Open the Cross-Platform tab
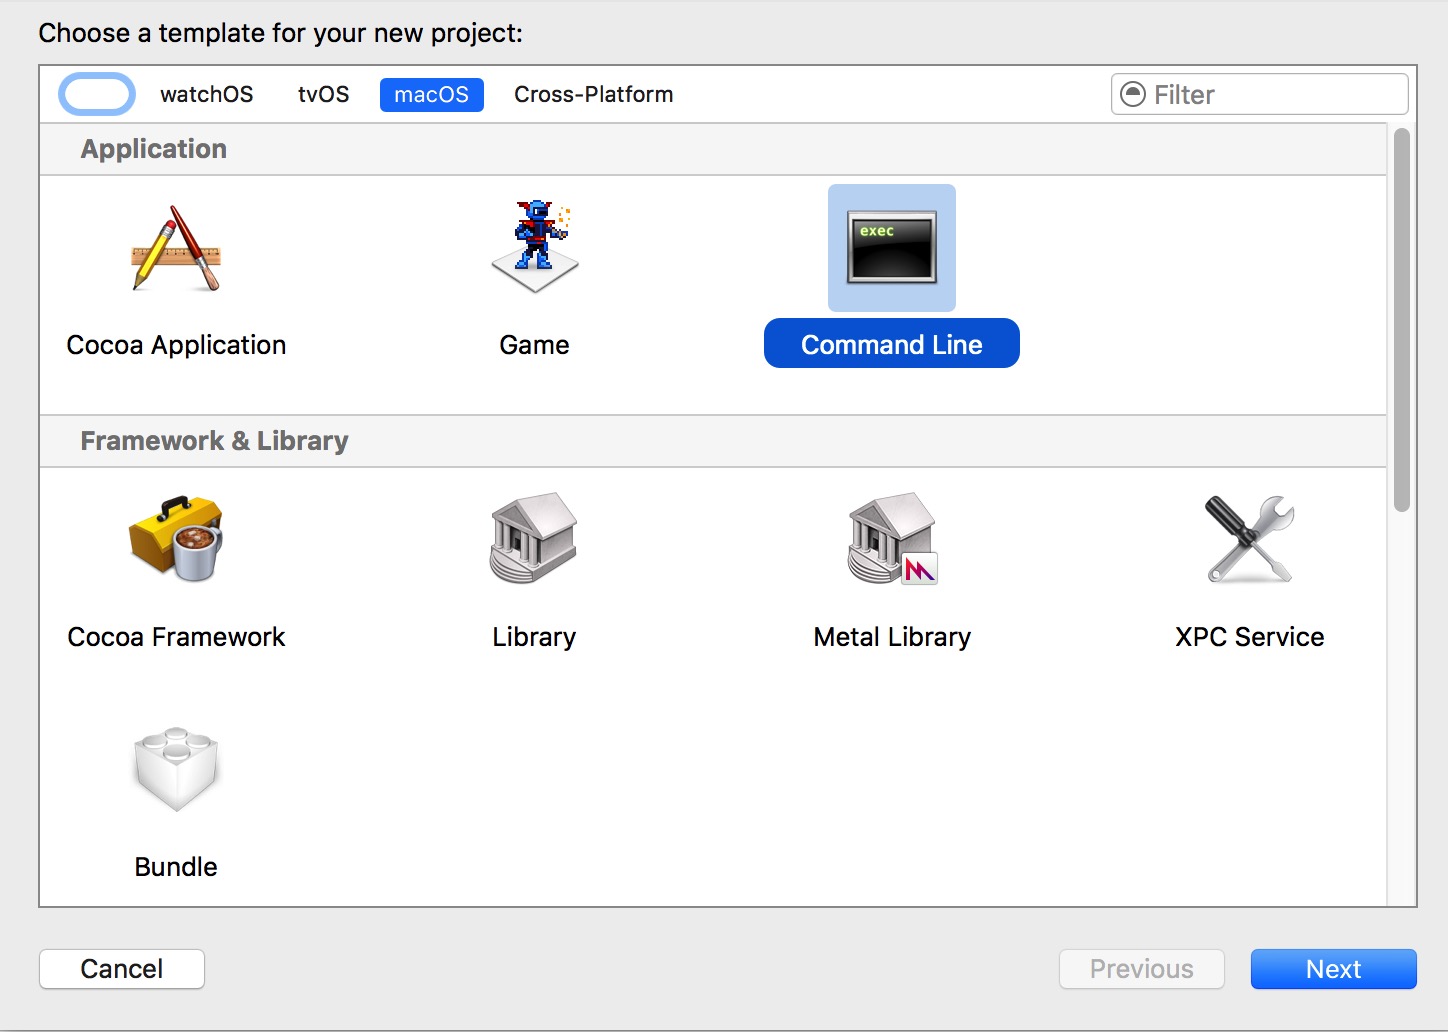This screenshot has width=1448, height=1032. pyautogui.click(x=594, y=94)
